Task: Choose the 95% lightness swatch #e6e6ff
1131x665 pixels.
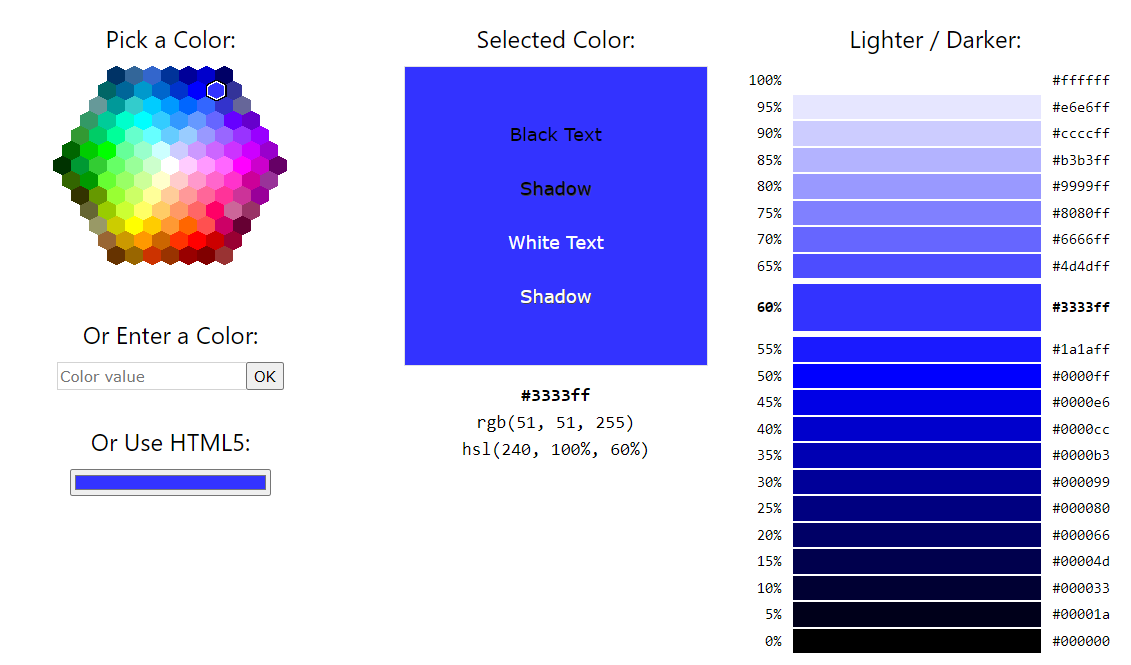Action: tap(916, 107)
